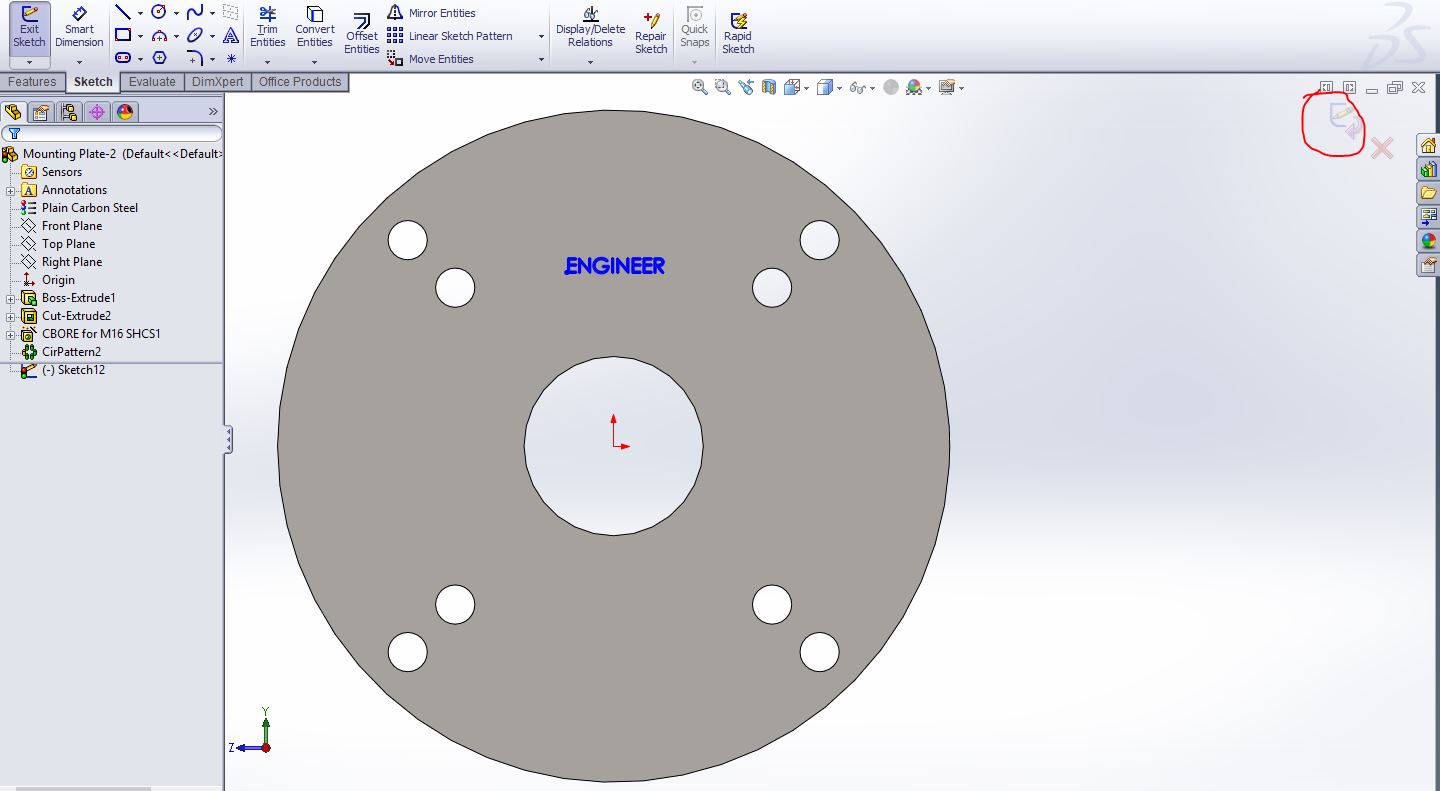The image size is (1440, 791).
Task: Click Zoom to Area icon
Action: pyautogui.click(x=723, y=88)
